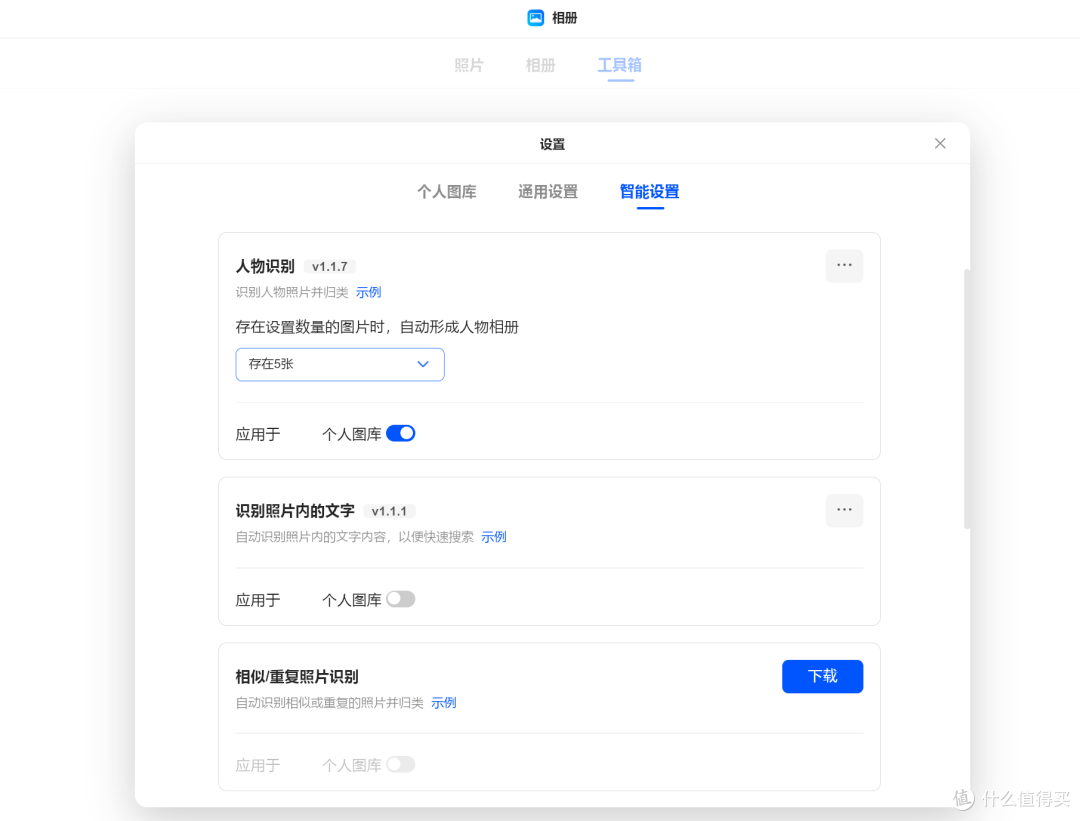Switch to the 照片 tab
Image resolution: width=1080 pixels, height=821 pixels.
tap(468, 65)
